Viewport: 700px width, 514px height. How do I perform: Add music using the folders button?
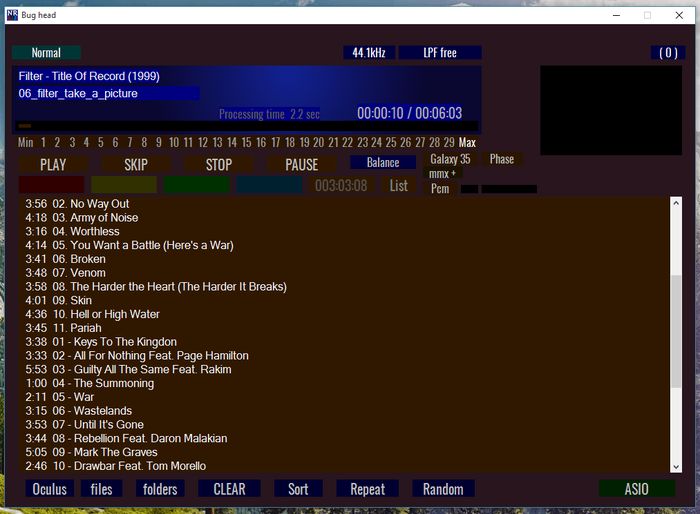click(x=160, y=489)
